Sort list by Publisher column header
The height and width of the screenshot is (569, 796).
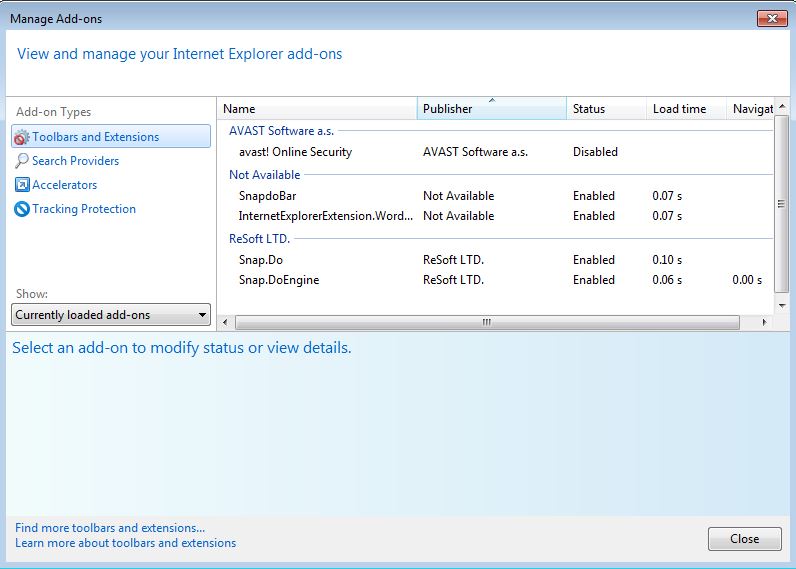(x=491, y=109)
